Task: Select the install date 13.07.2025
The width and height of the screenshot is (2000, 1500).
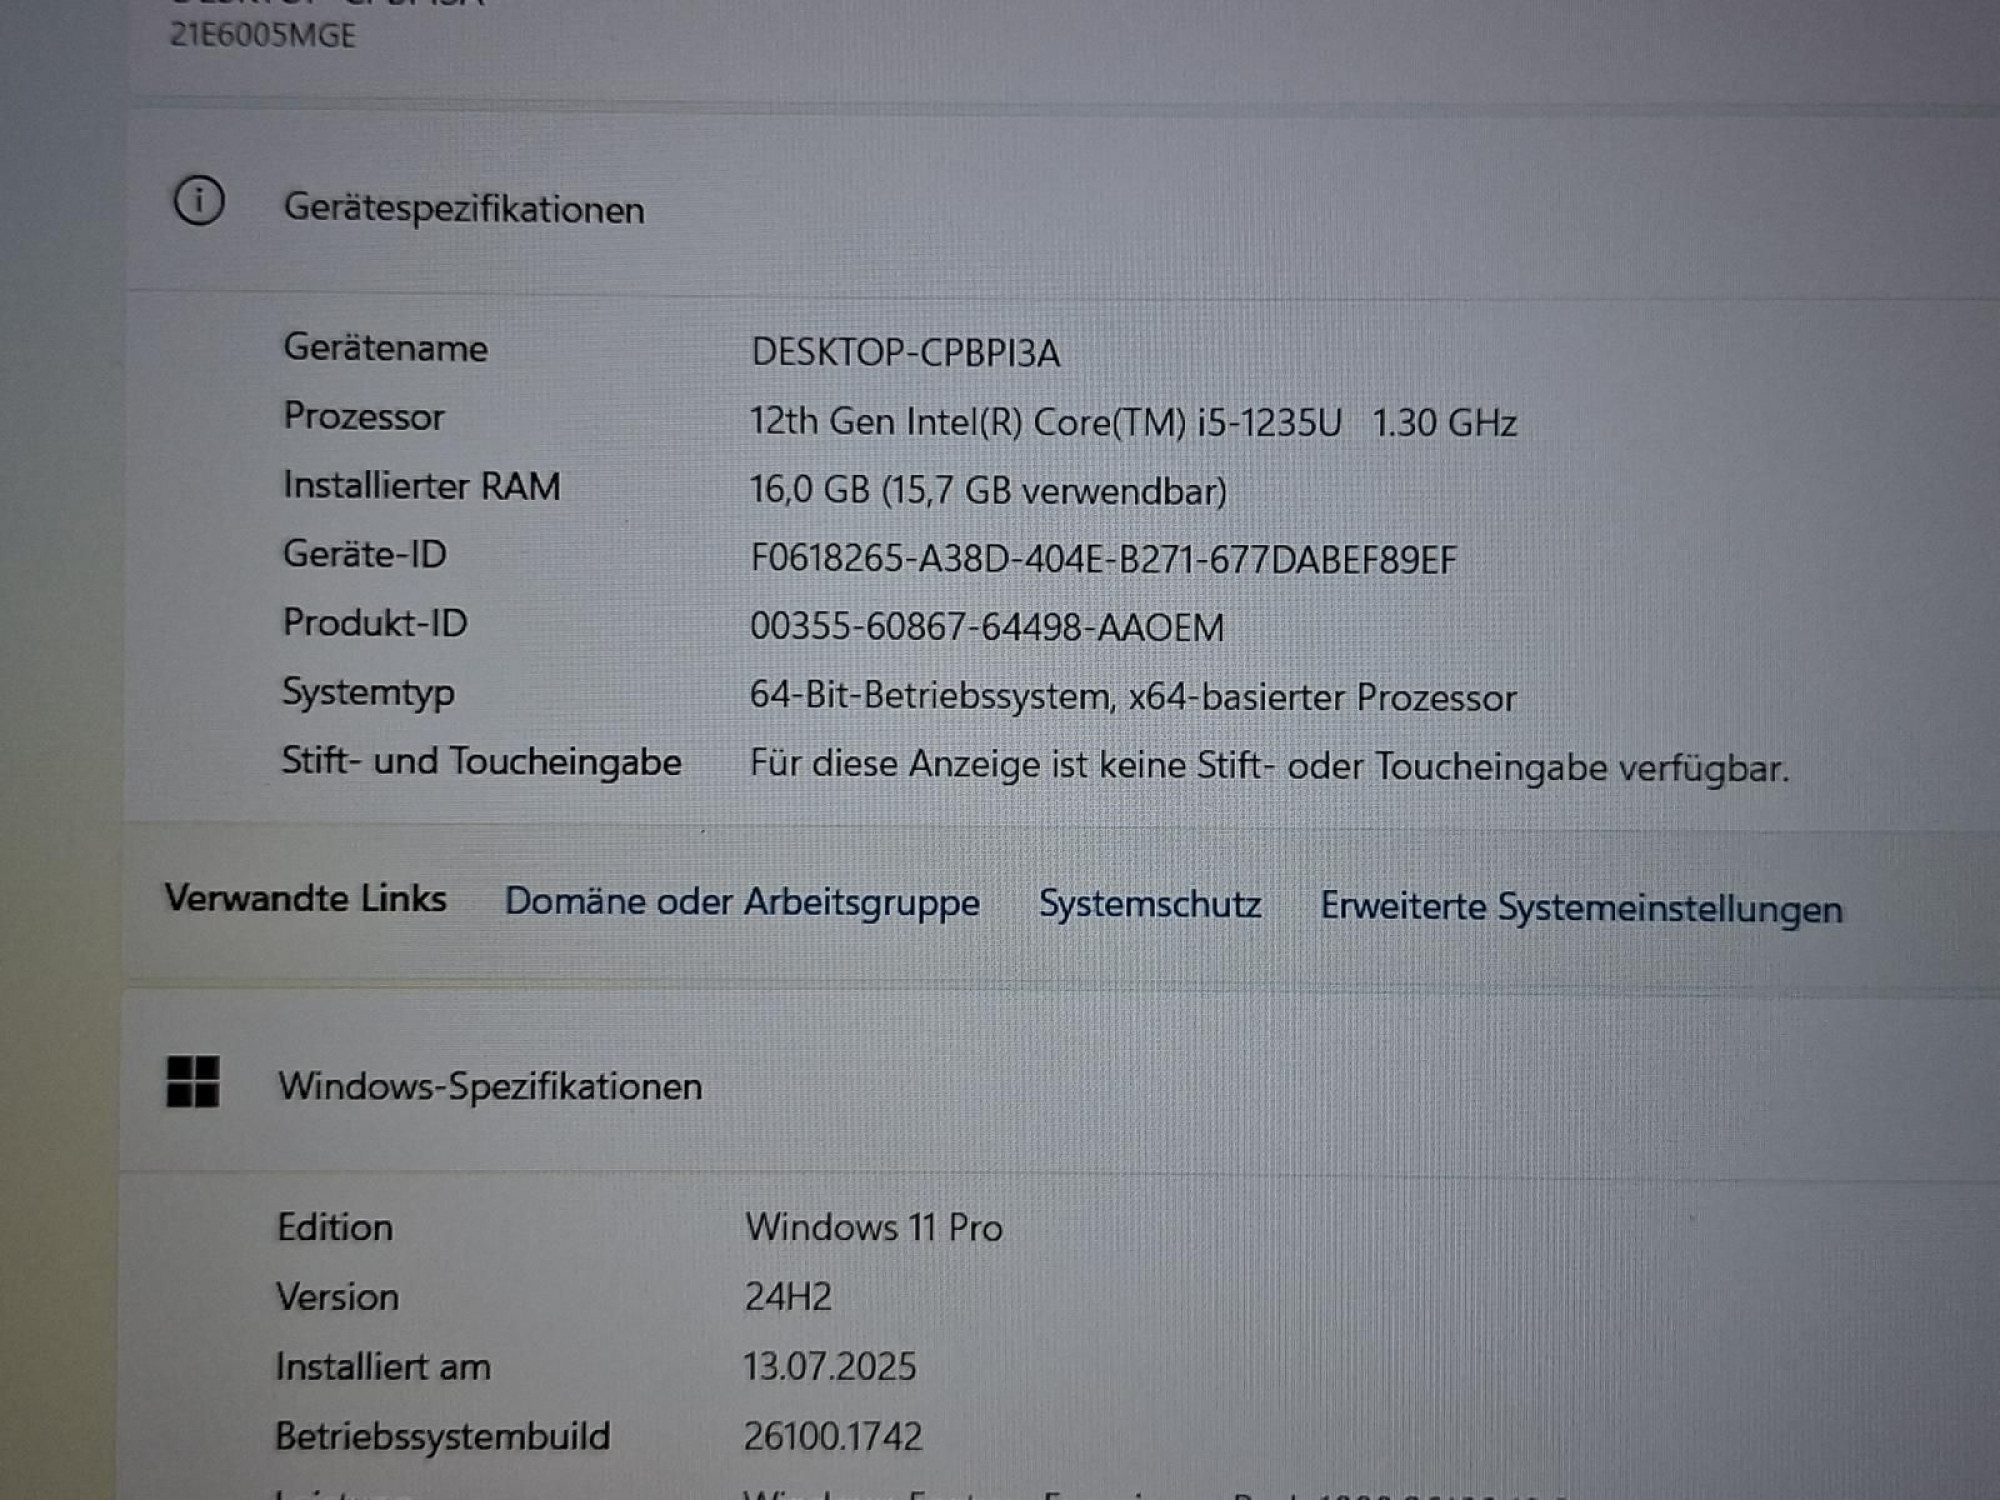Action: 829,1366
